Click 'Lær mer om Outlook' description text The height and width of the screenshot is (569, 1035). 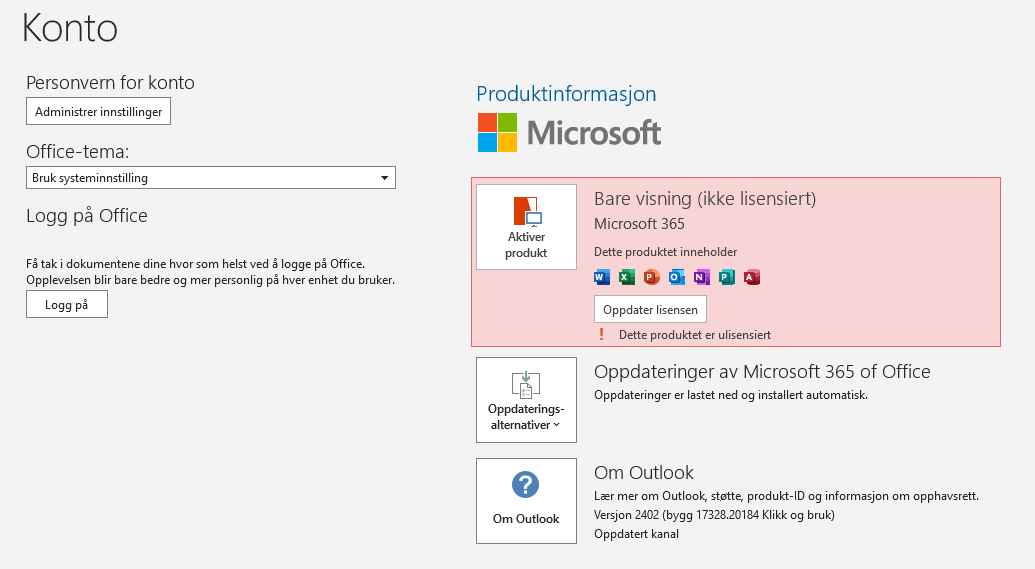(x=786, y=496)
